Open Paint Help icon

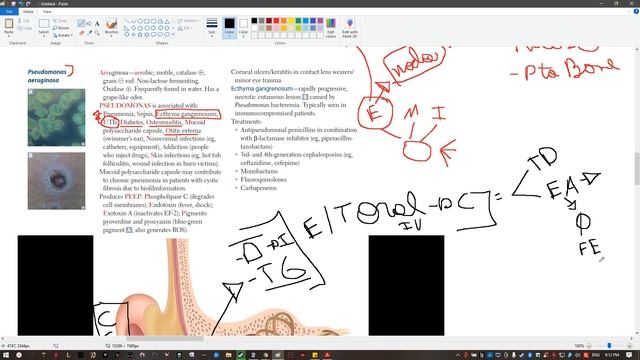[x=636, y=11]
